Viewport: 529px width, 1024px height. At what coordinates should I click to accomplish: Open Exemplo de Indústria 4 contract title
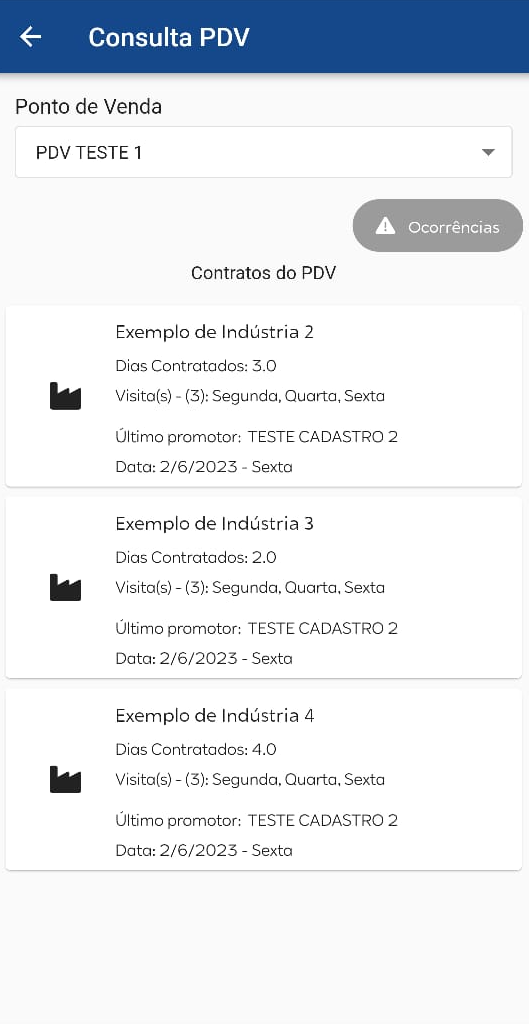point(215,716)
